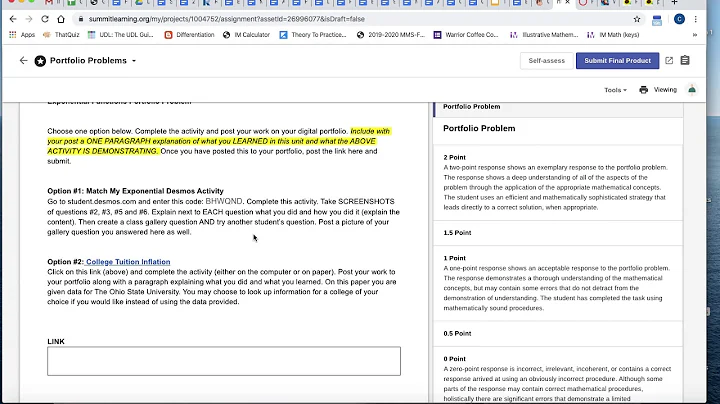
Task: Close the active browser tab
Action: 568,2
